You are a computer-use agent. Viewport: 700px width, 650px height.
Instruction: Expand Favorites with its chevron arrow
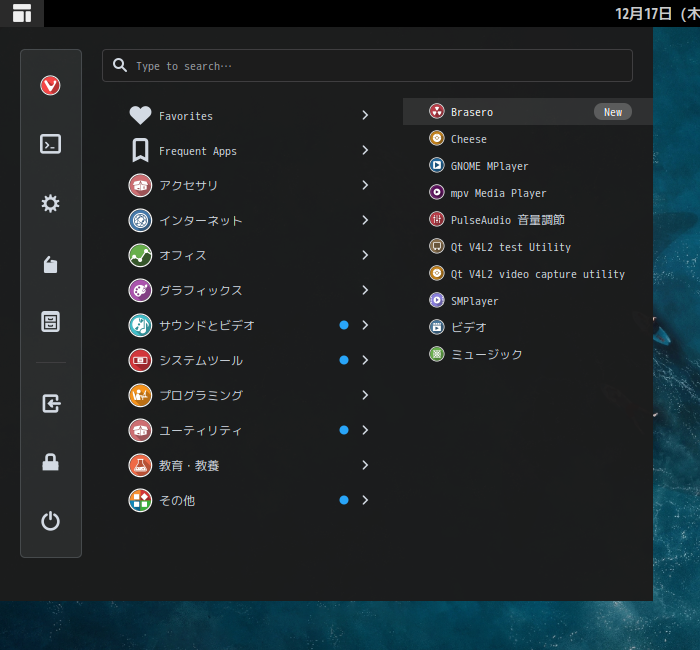pyautogui.click(x=365, y=115)
